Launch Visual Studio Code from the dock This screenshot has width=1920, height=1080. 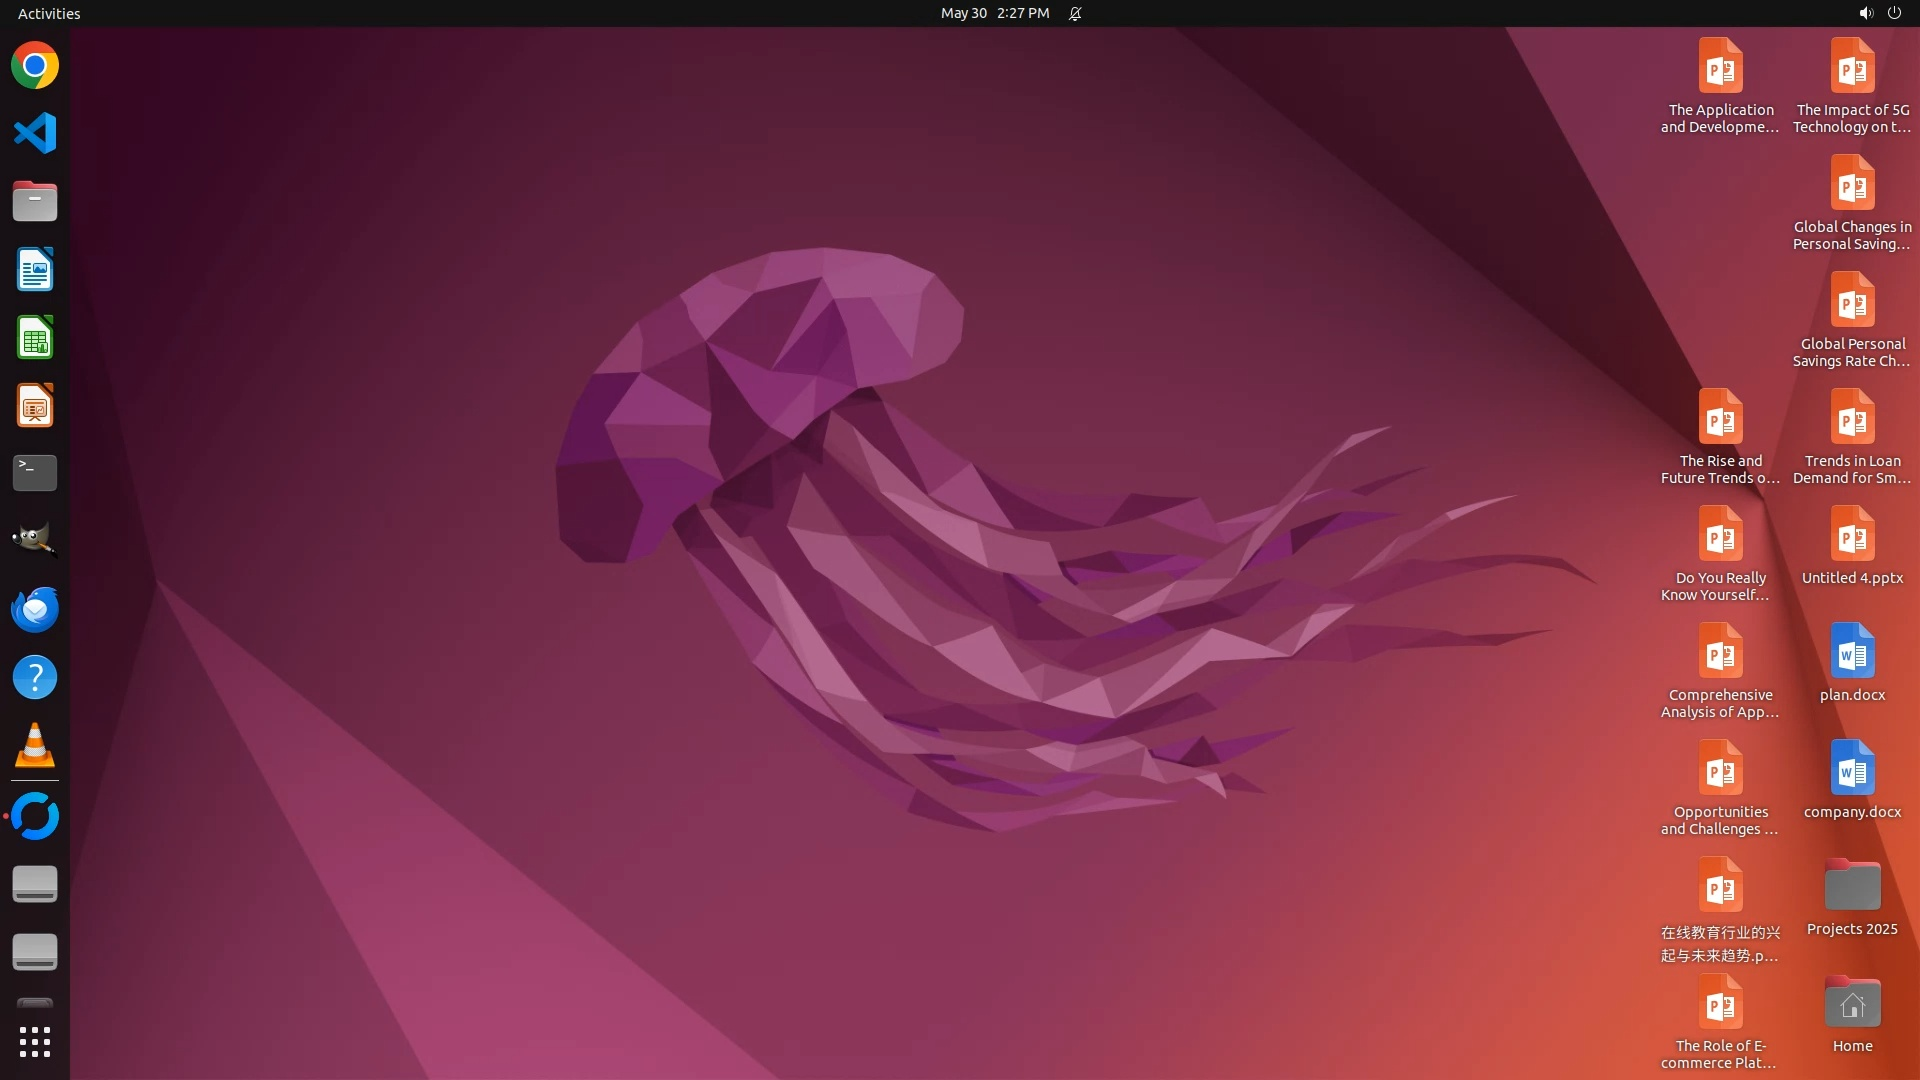point(35,133)
